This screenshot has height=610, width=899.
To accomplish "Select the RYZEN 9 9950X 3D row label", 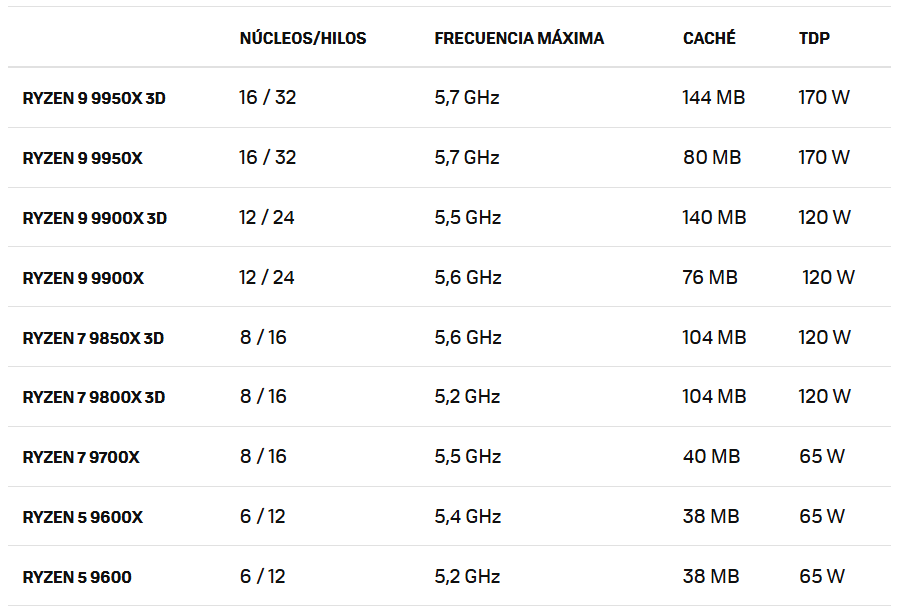I will [x=94, y=98].
